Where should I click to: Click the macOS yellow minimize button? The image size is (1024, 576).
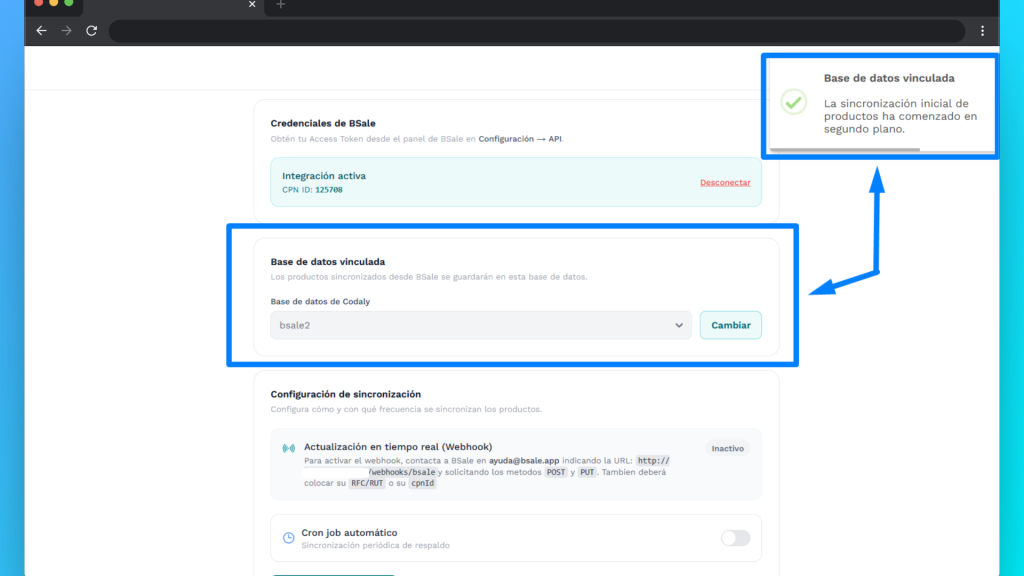tap(54, 3)
